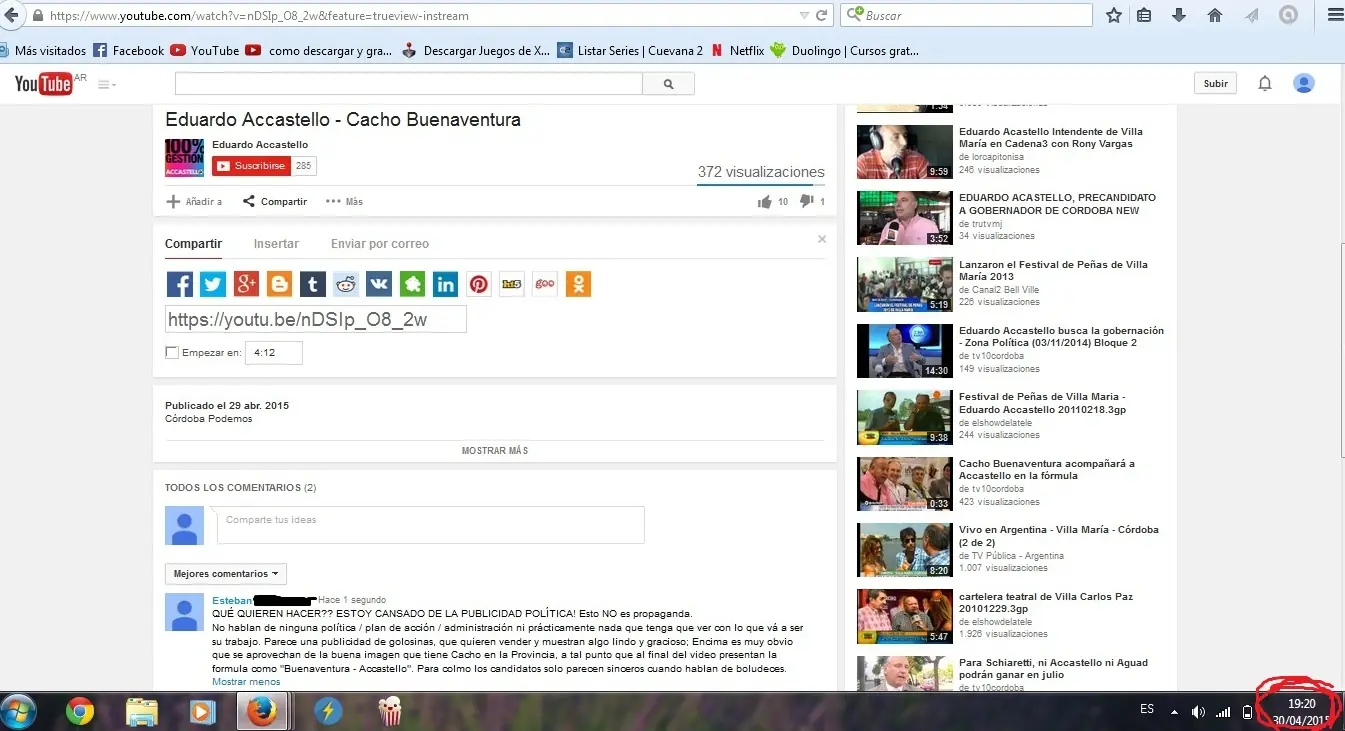Click the Eduardo Accastello channel avatar
1345x731 pixels.
[x=184, y=158]
